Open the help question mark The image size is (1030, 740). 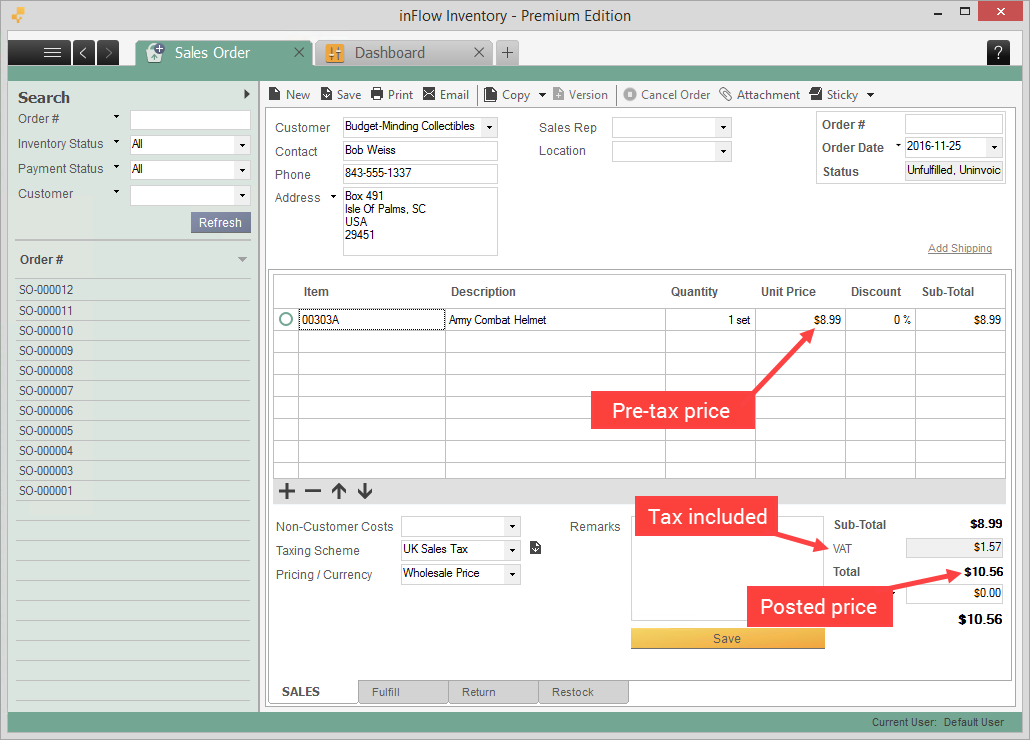998,53
